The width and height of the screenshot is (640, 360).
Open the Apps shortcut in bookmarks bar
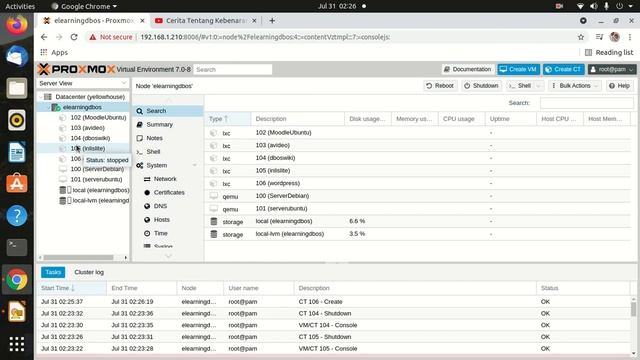coord(54,53)
